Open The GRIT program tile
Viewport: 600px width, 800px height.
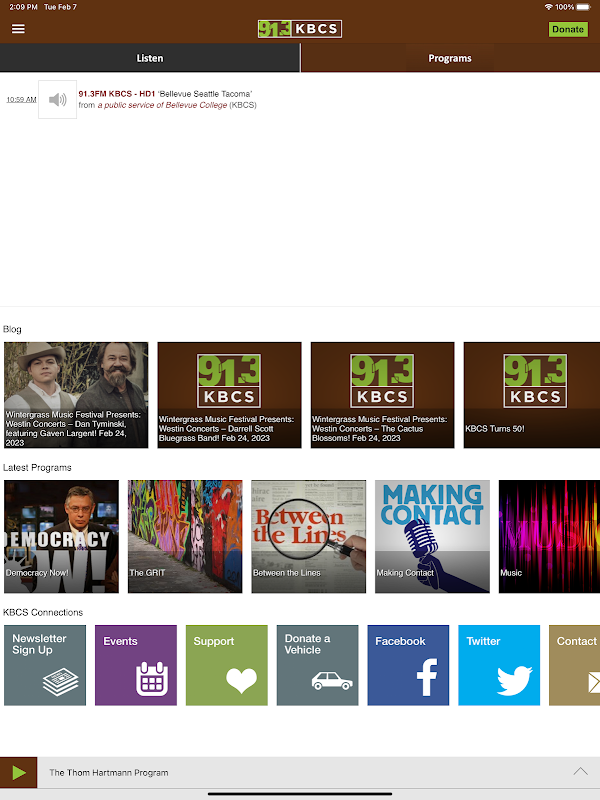(185, 536)
